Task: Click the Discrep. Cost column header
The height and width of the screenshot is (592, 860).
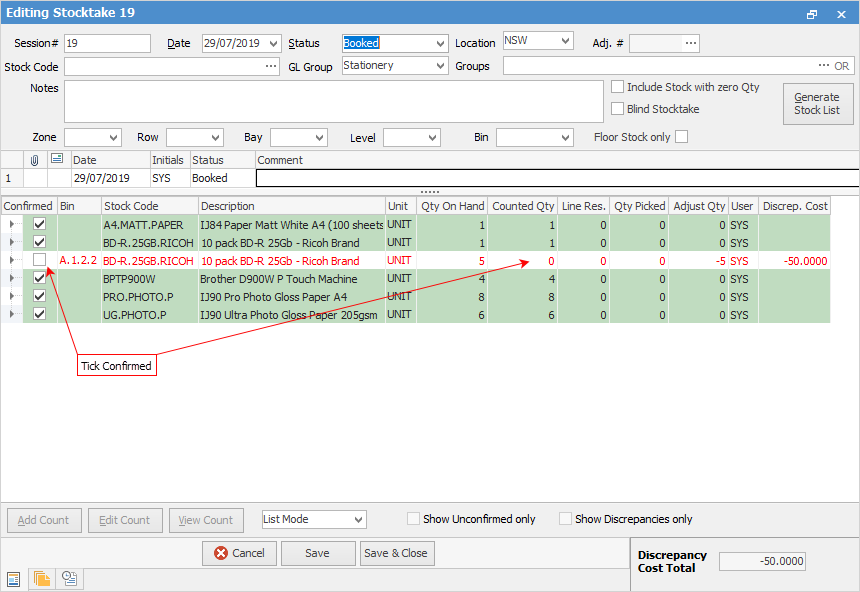Action: pos(794,206)
